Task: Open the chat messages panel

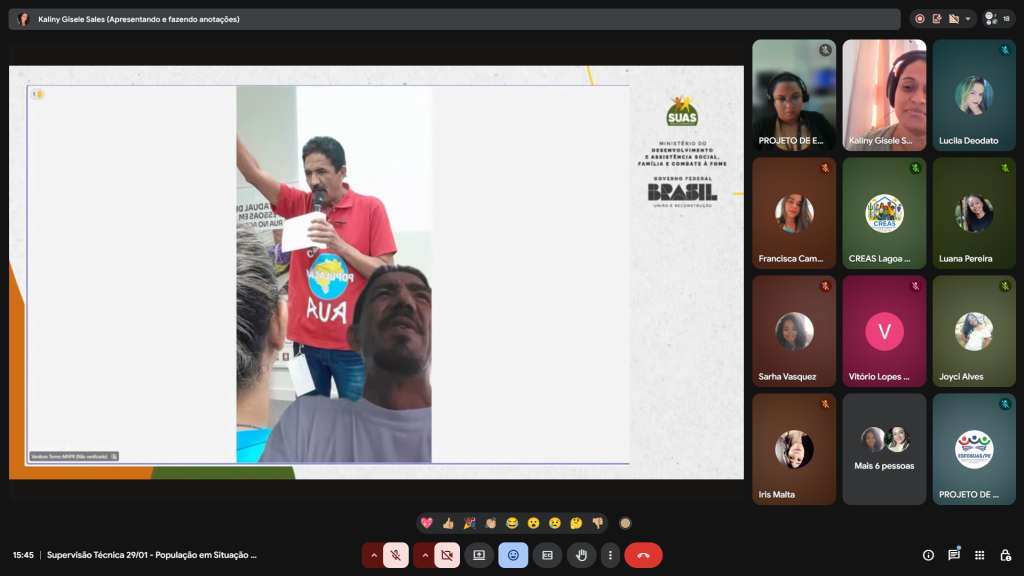Action: click(x=954, y=555)
